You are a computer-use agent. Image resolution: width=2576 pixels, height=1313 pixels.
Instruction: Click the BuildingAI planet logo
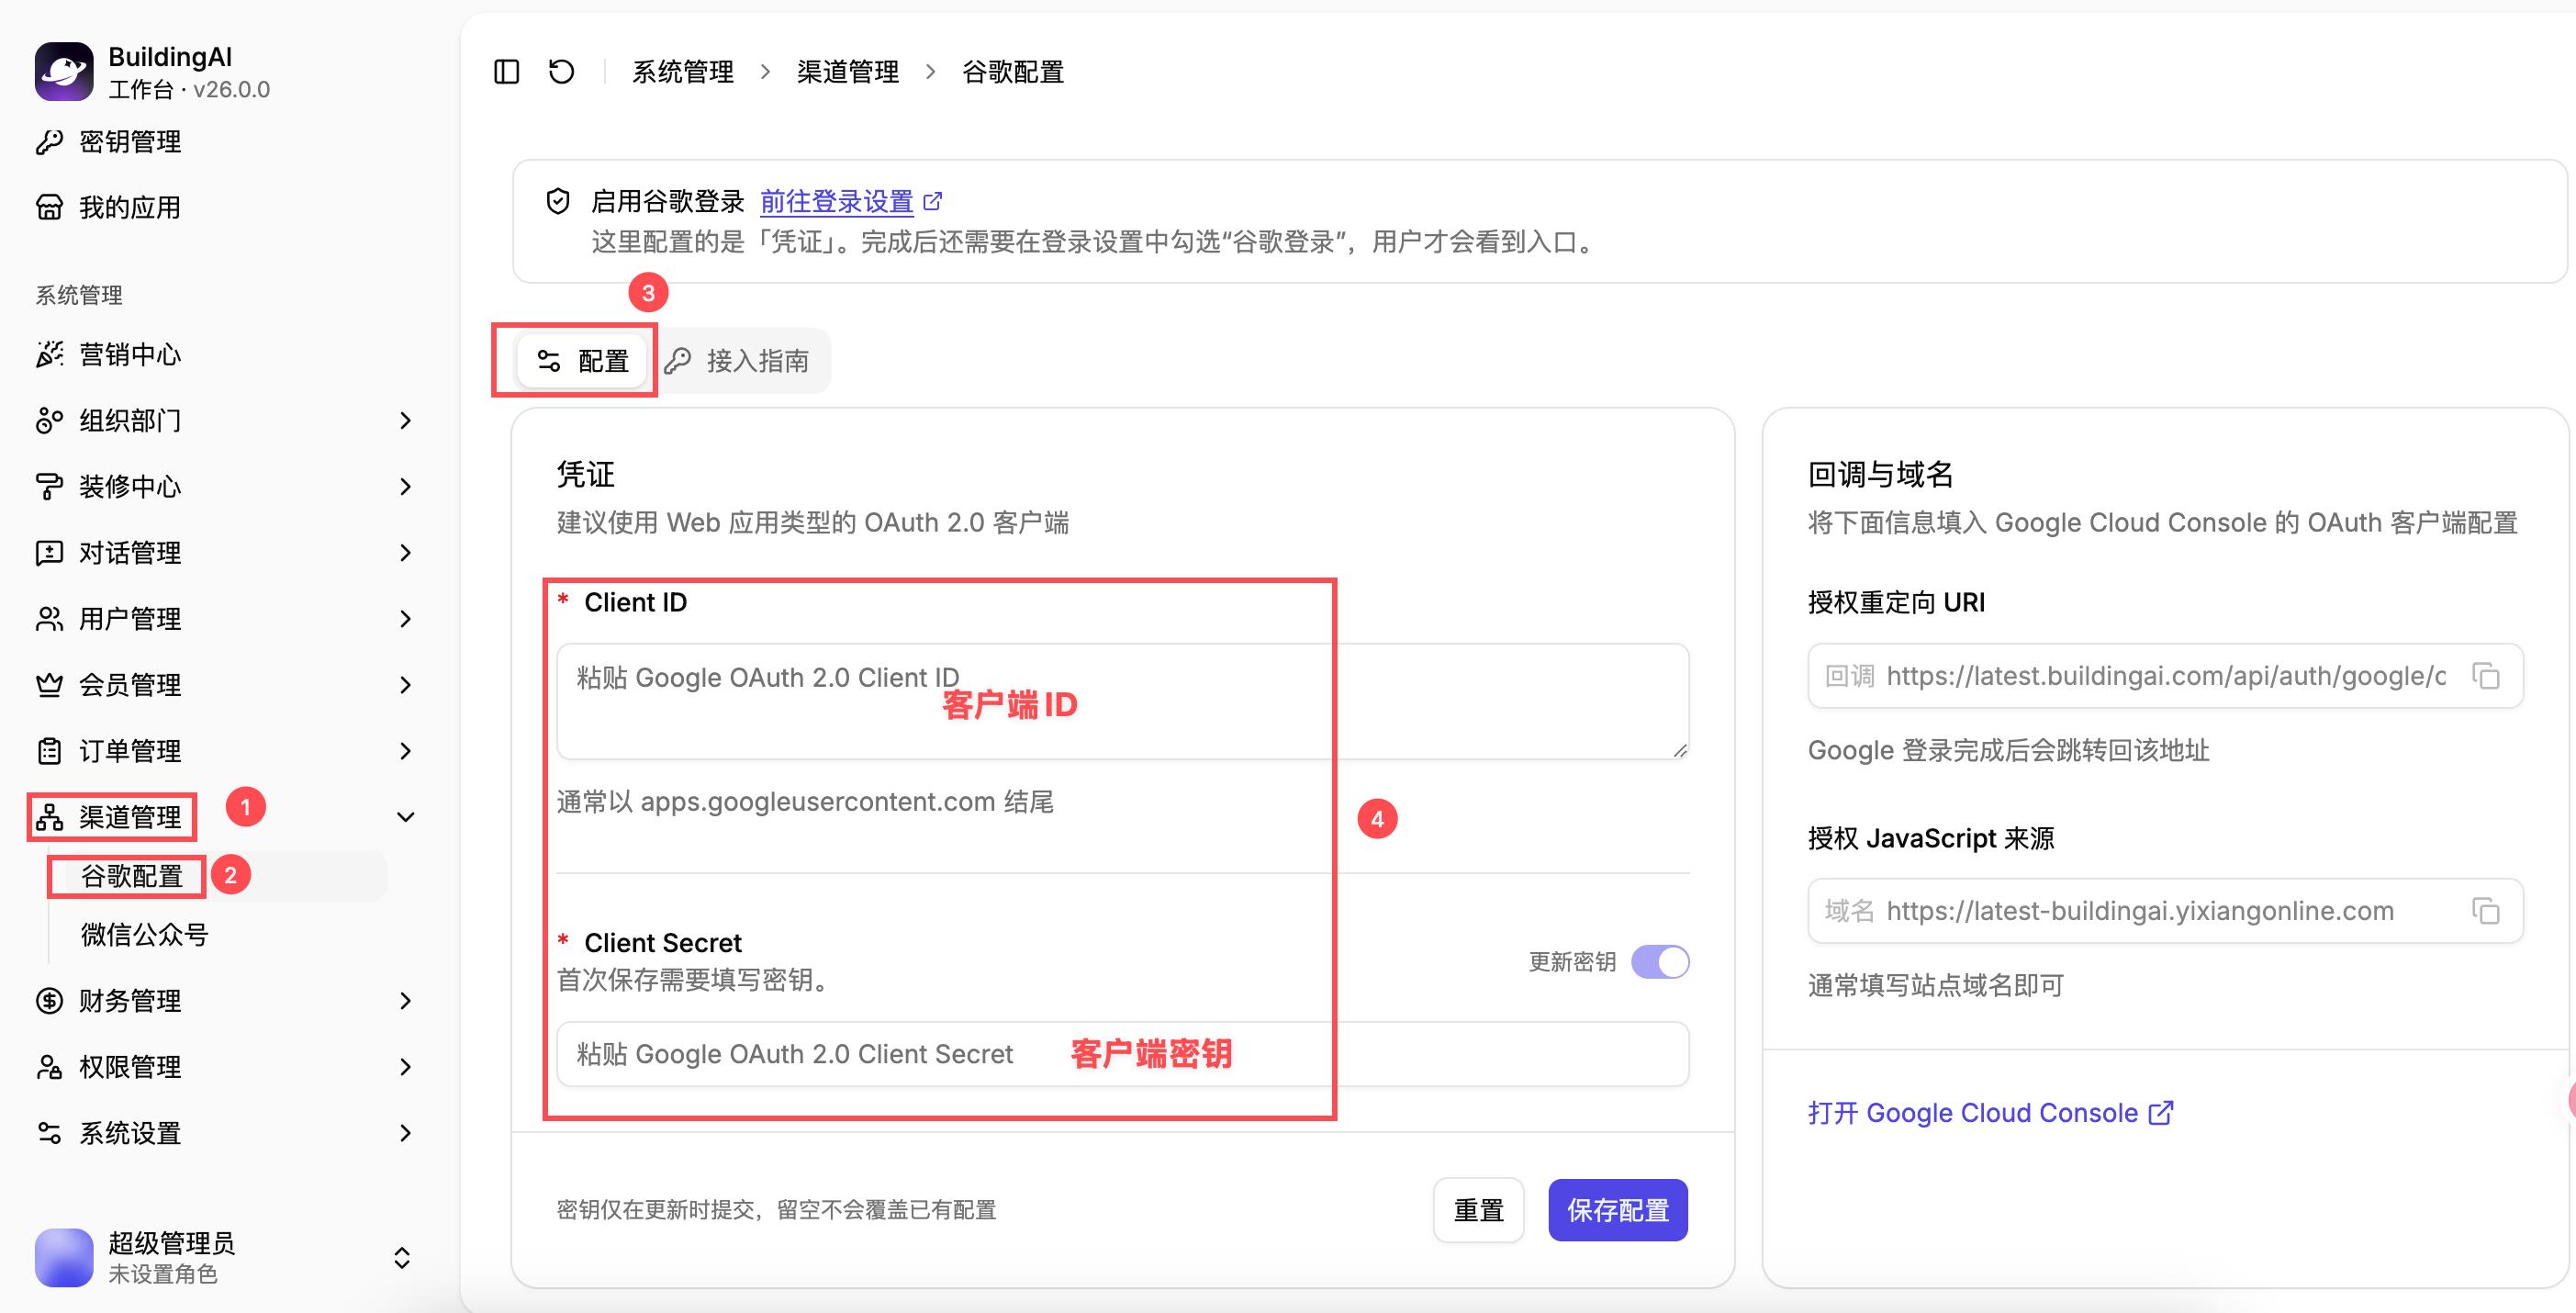(x=64, y=72)
